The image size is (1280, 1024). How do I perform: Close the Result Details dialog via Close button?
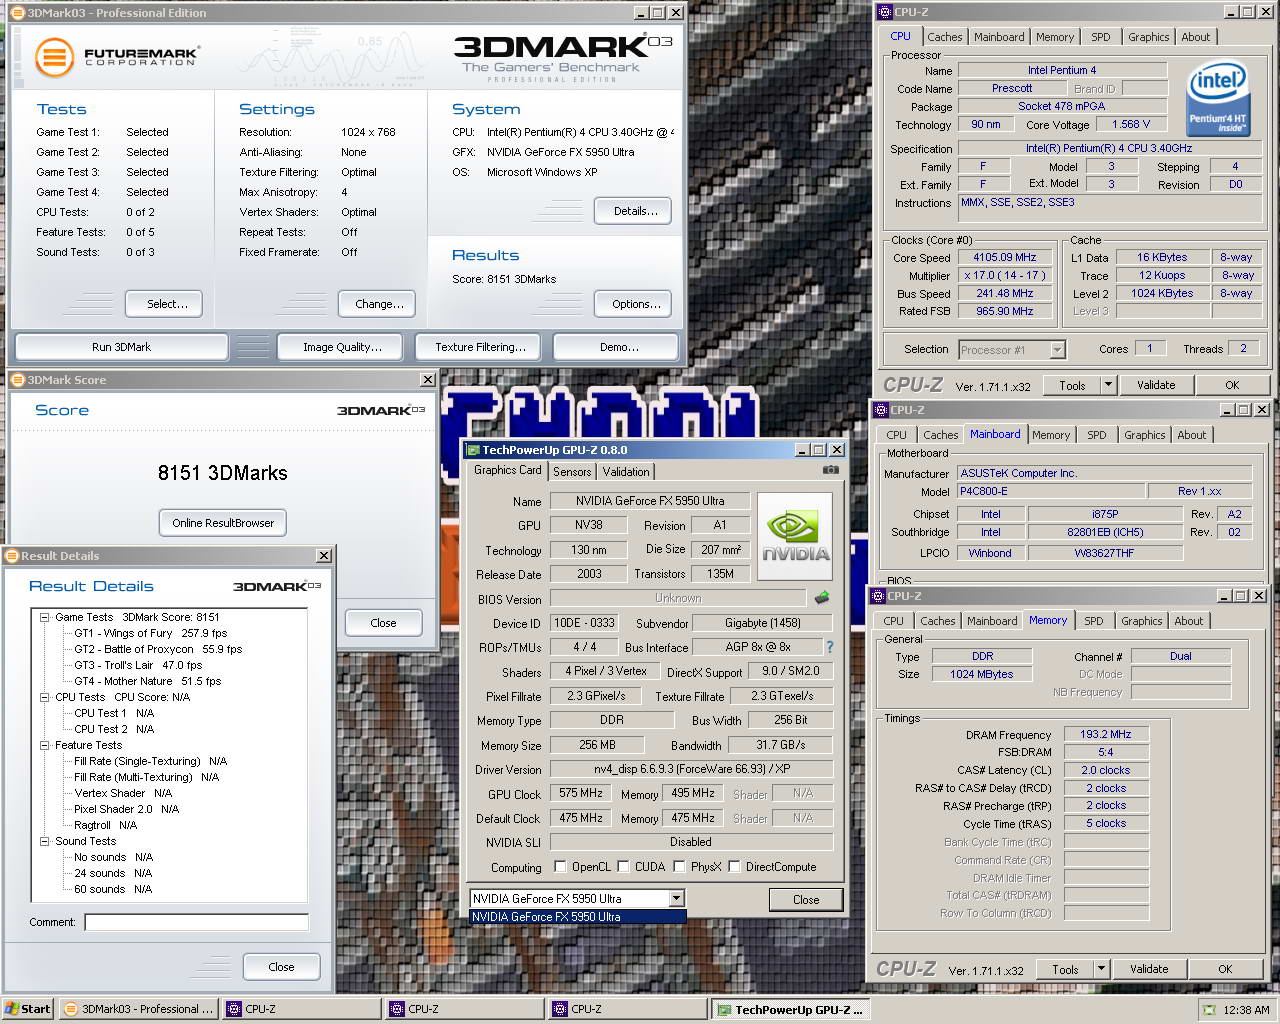(281, 967)
